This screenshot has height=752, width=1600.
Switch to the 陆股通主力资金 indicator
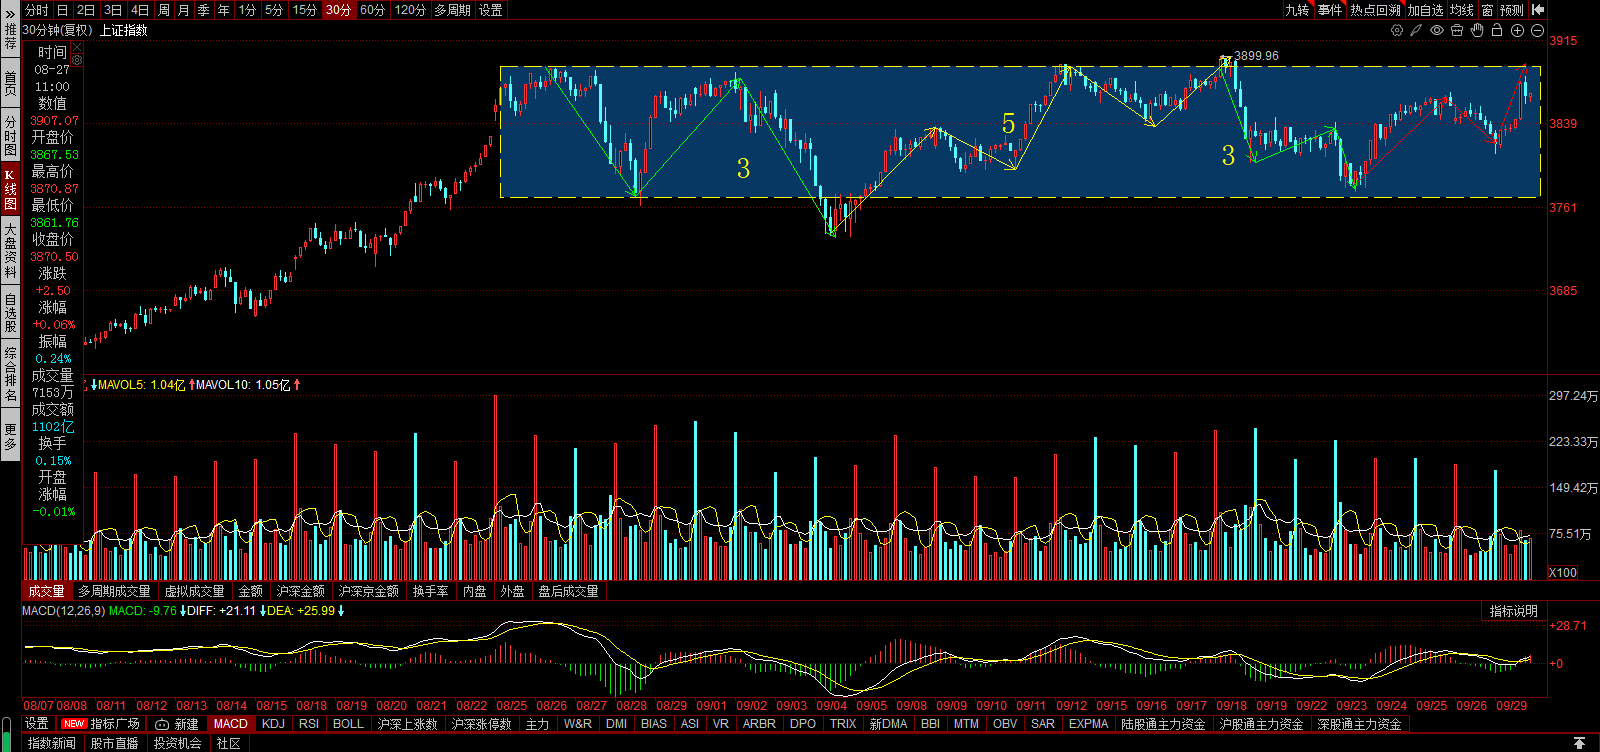point(1163,724)
